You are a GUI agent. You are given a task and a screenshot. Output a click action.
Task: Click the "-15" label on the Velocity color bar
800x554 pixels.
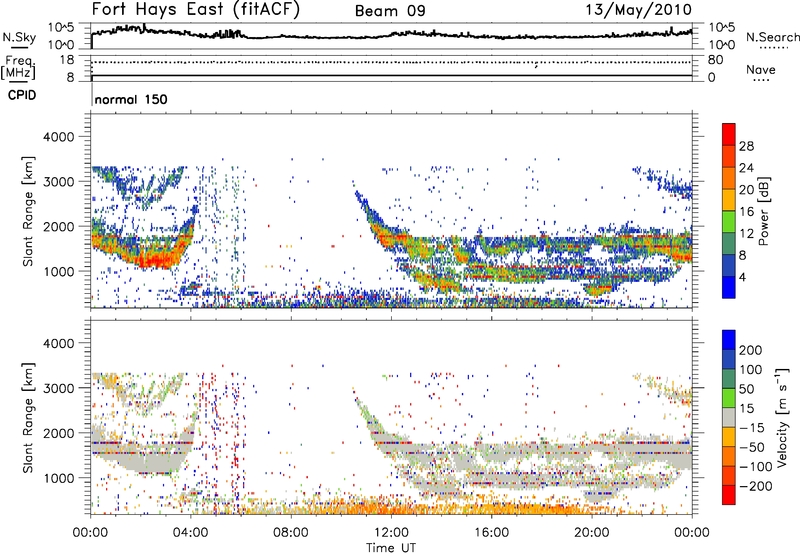pyautogui.click(x=751, y=427)
